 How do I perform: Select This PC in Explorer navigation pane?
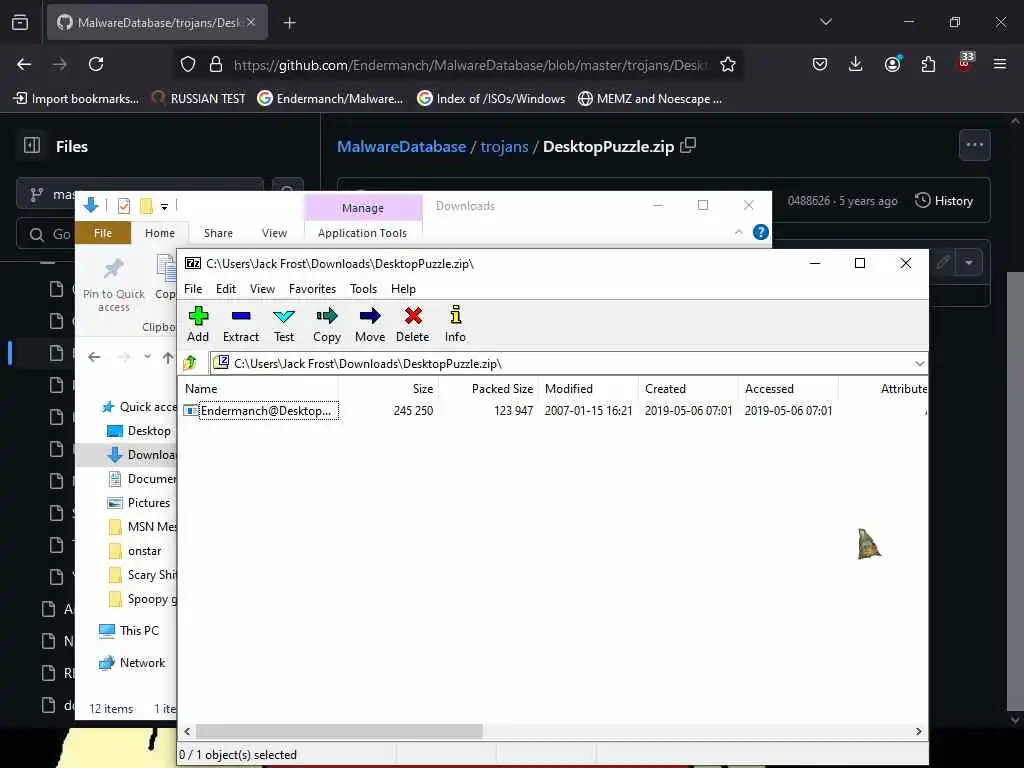point(131,631)
